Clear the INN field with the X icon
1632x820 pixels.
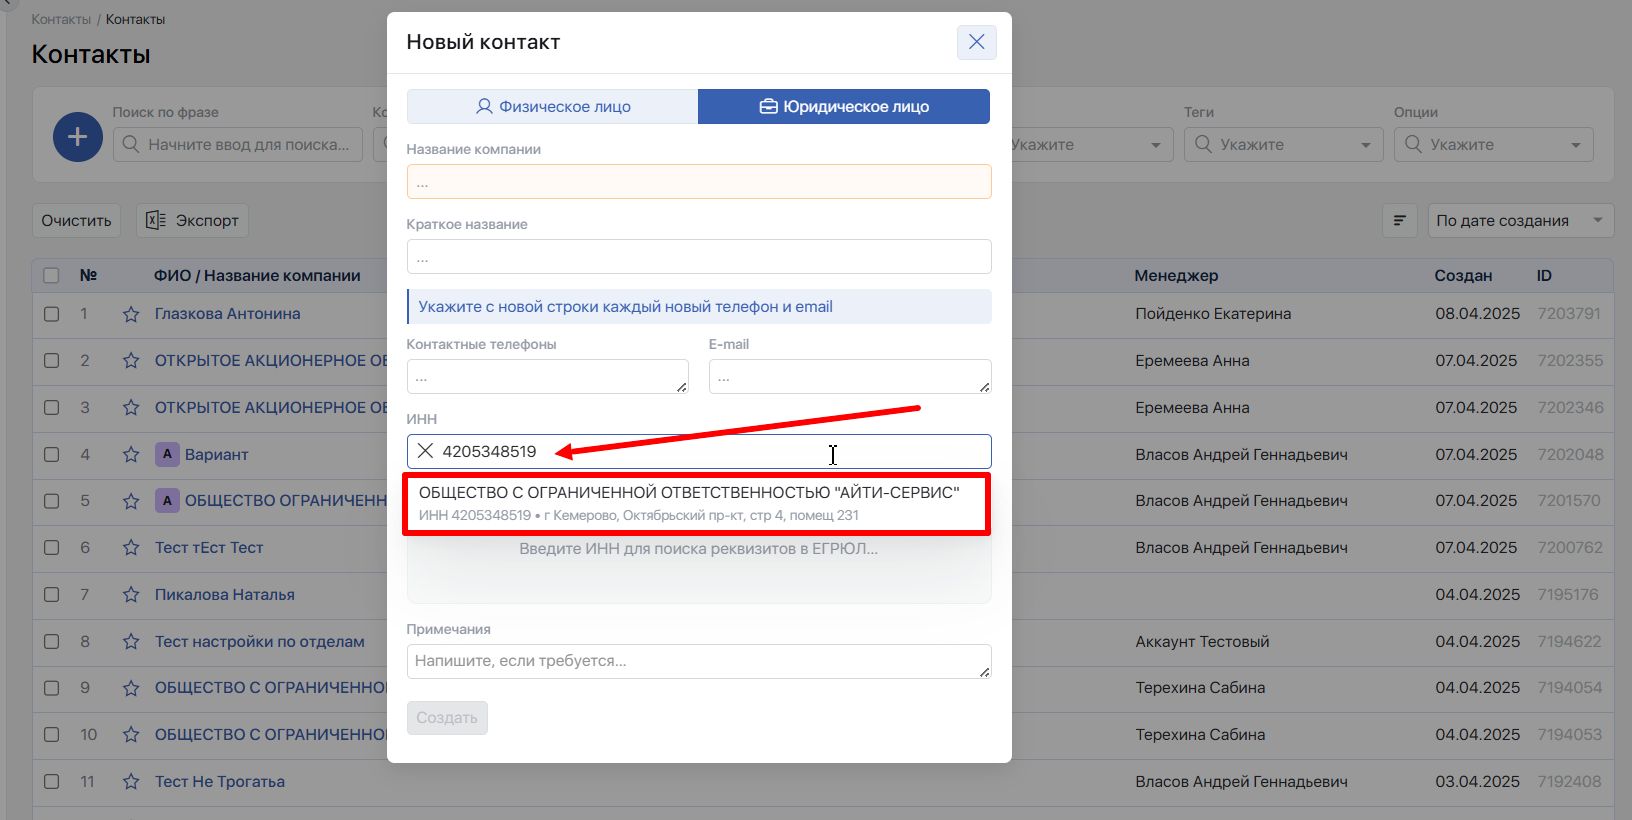coord(425,451)
